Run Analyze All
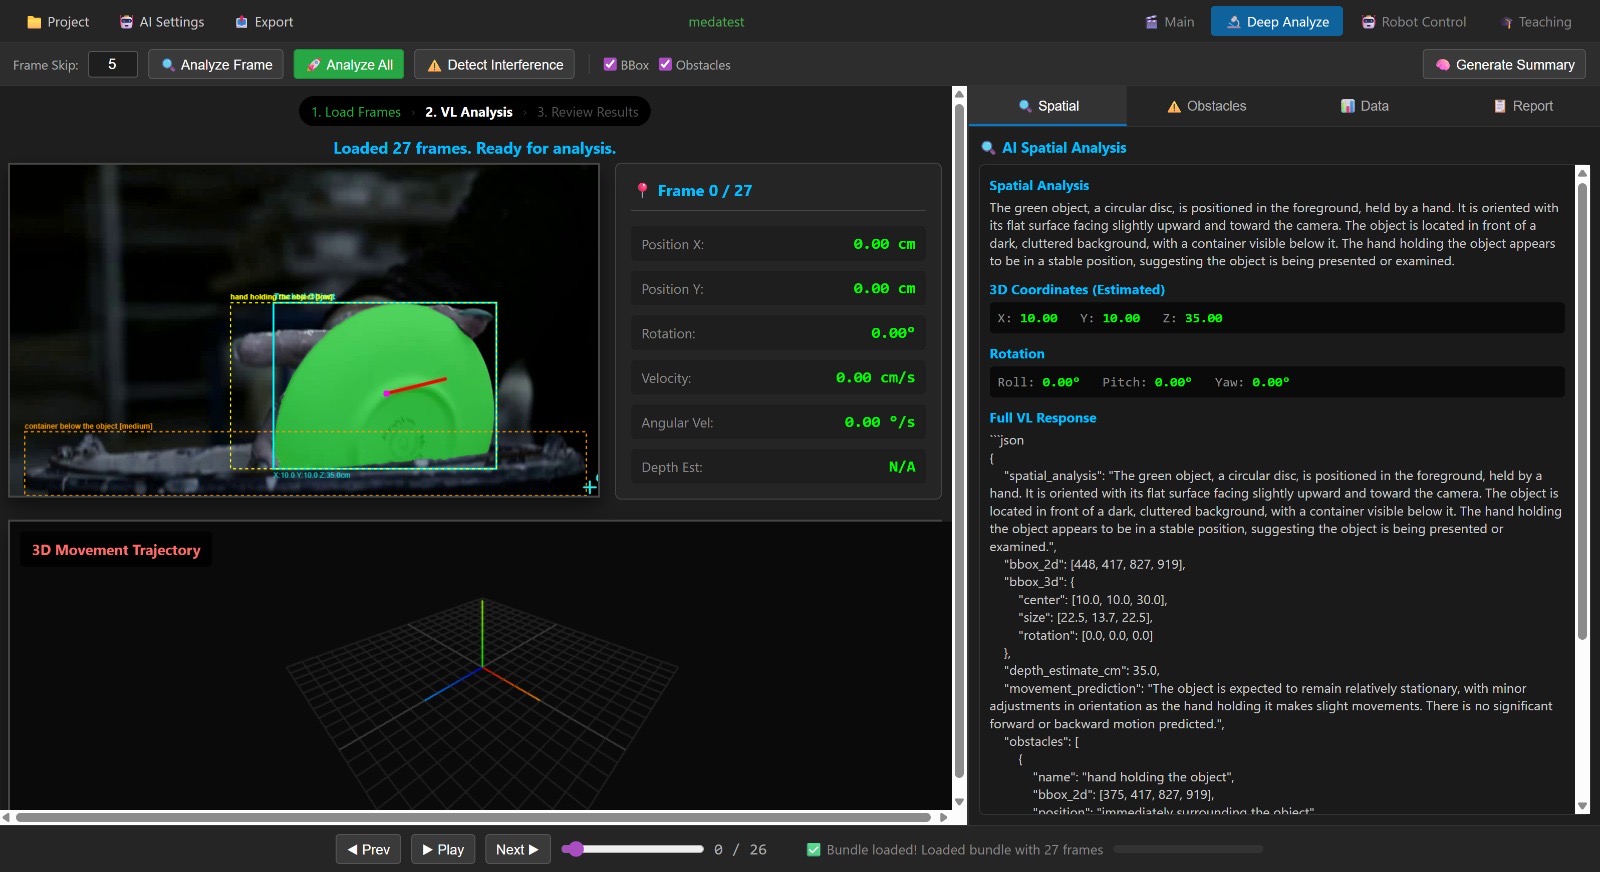 point(350,64)
